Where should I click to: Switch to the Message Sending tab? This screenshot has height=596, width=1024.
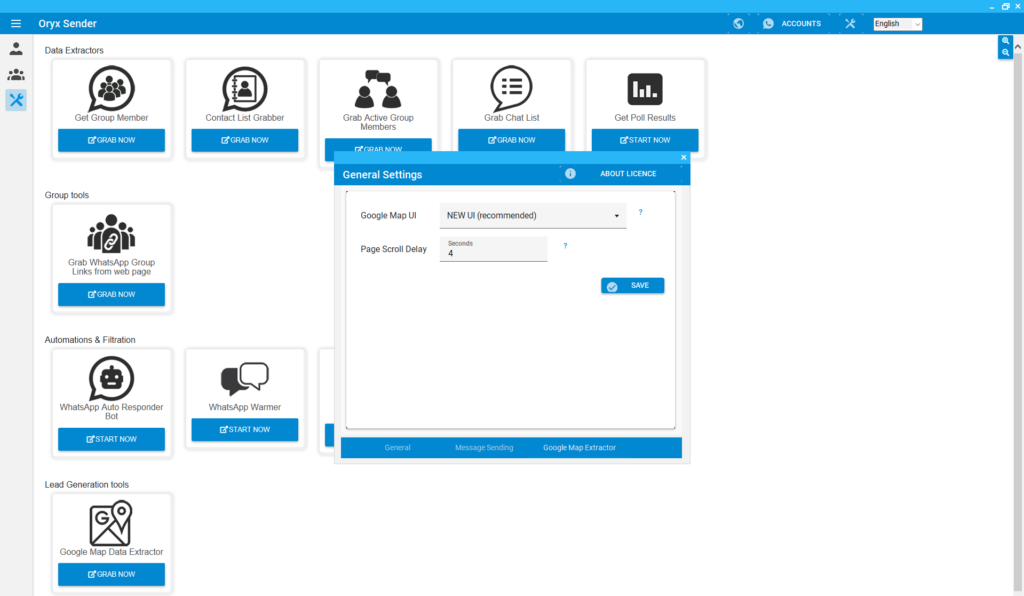pos(484,448)
